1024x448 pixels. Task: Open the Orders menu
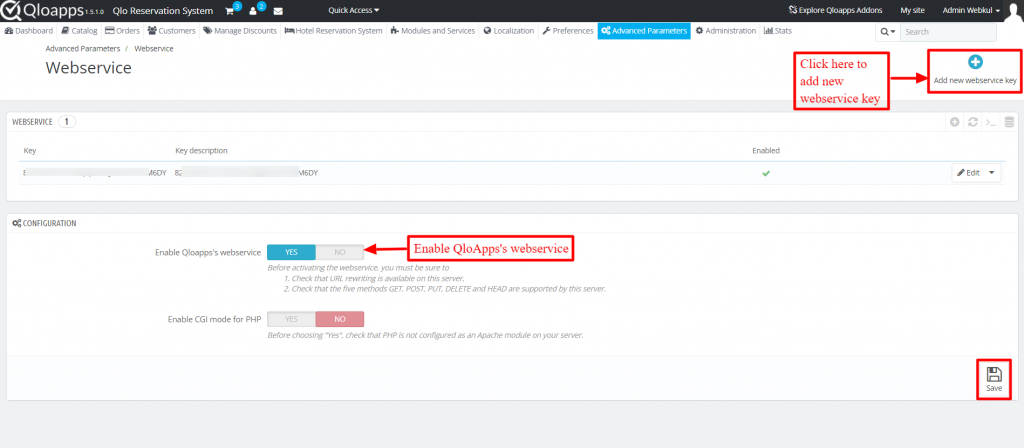(x=123, y=31)
